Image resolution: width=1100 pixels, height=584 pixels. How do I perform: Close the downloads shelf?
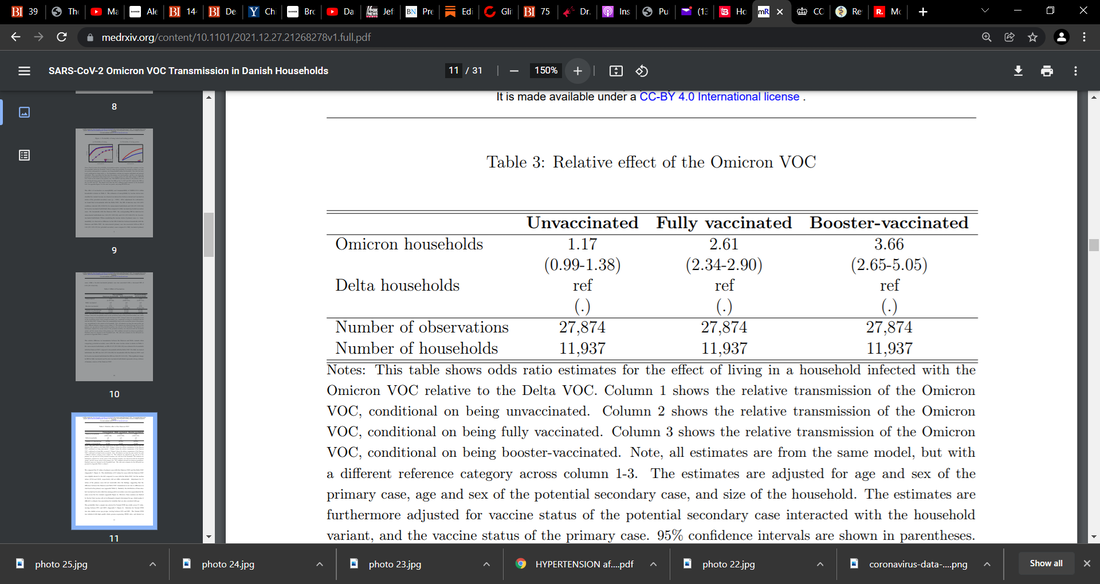pyautogui.click(x=1087, y=564)
